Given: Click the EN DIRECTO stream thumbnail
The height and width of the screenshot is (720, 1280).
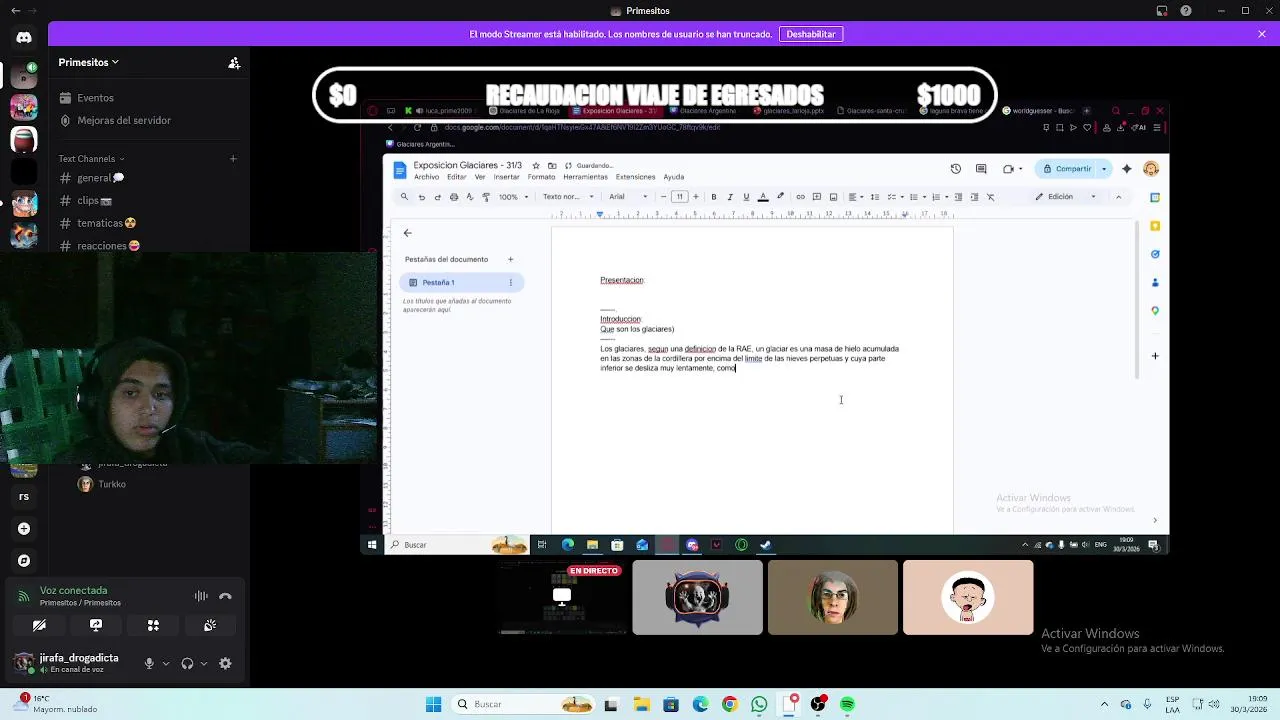Looking at the screenshot, I should pyautogui.click(x=562, y=598).
